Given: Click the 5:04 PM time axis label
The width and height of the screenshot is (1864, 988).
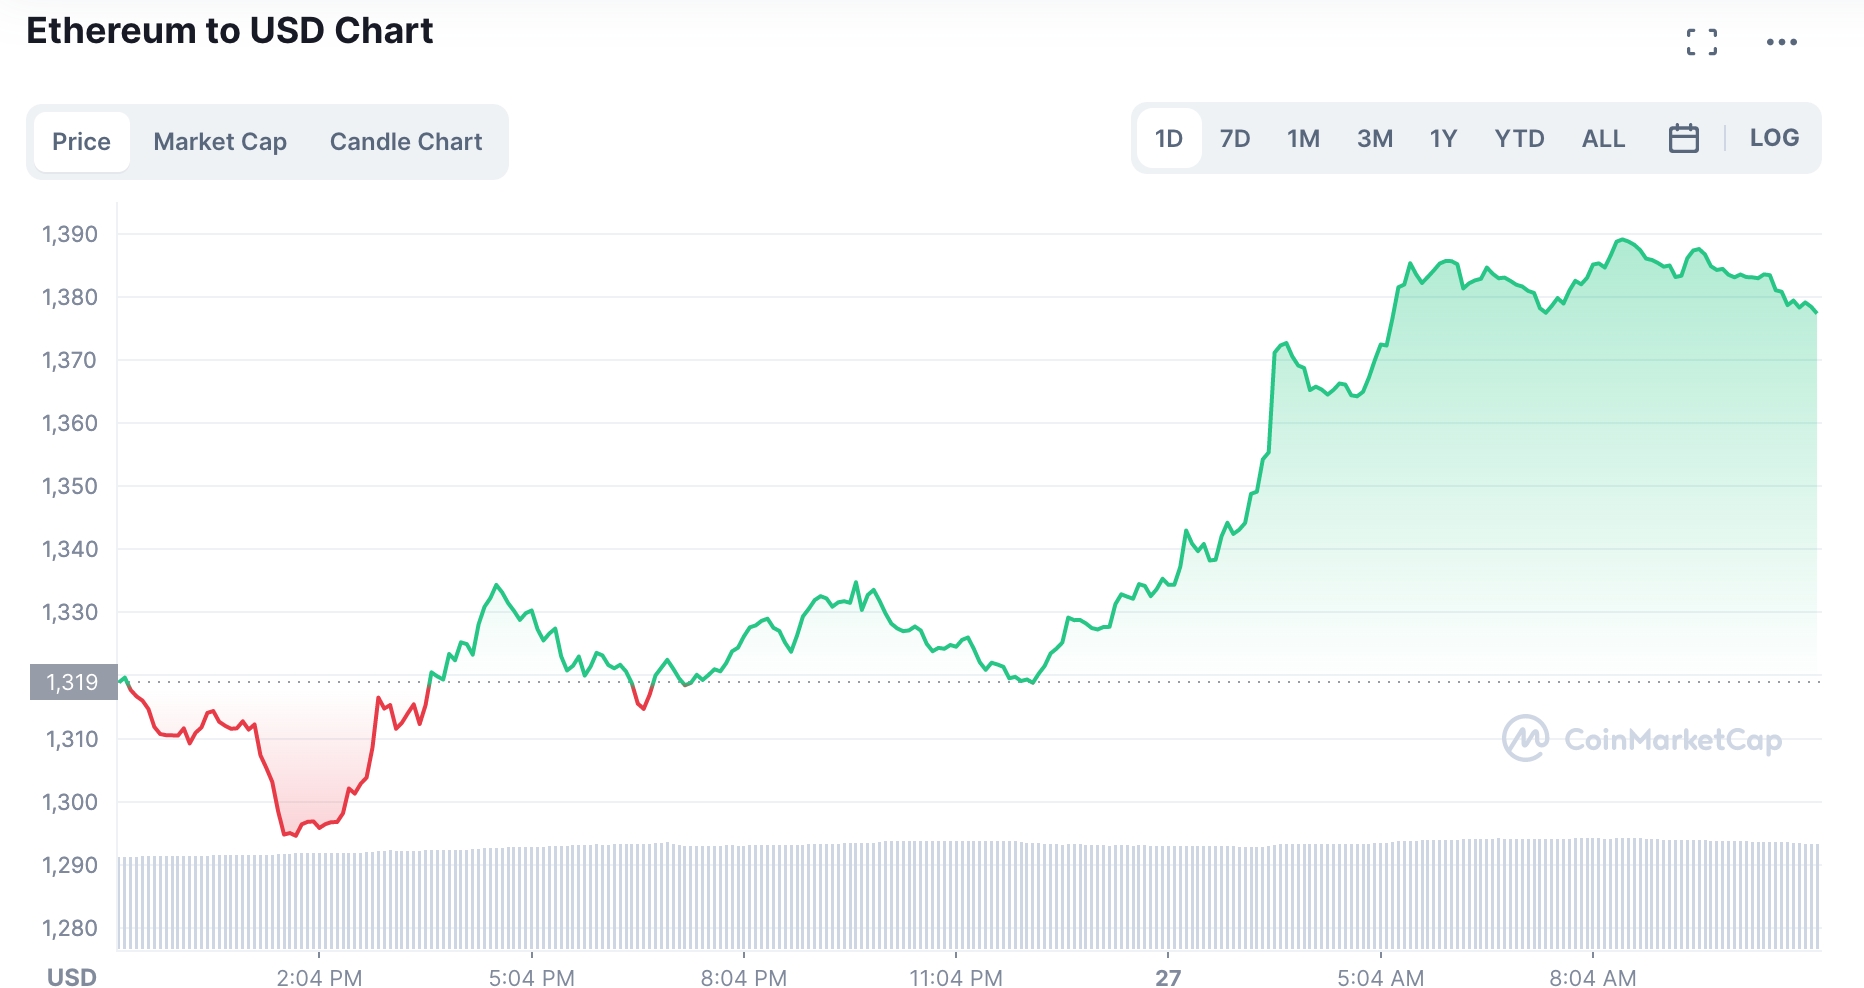Looking at the screenshot, I should [x=531, y=977].
